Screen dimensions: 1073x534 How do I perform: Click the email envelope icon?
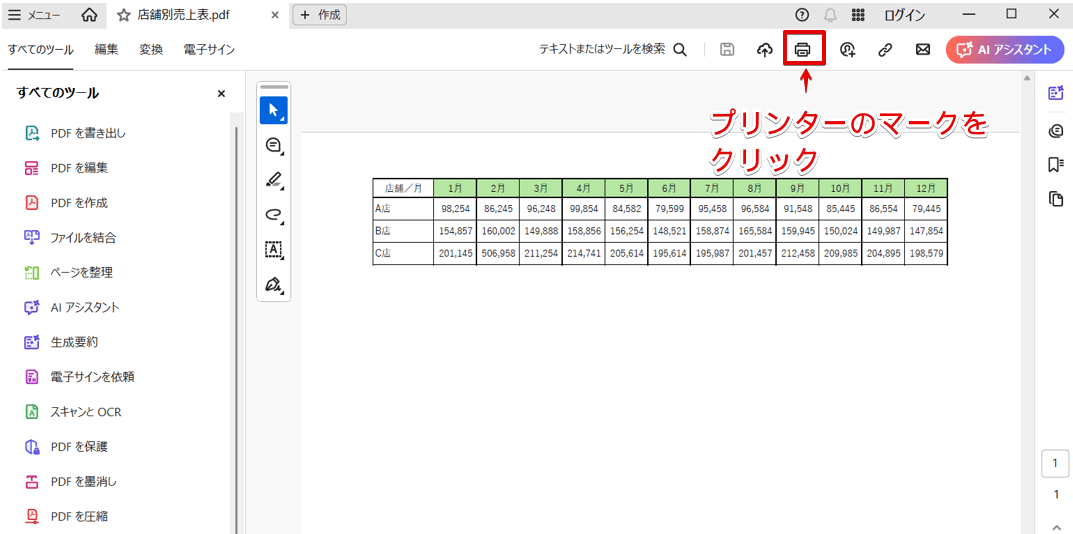pos(922,49)
